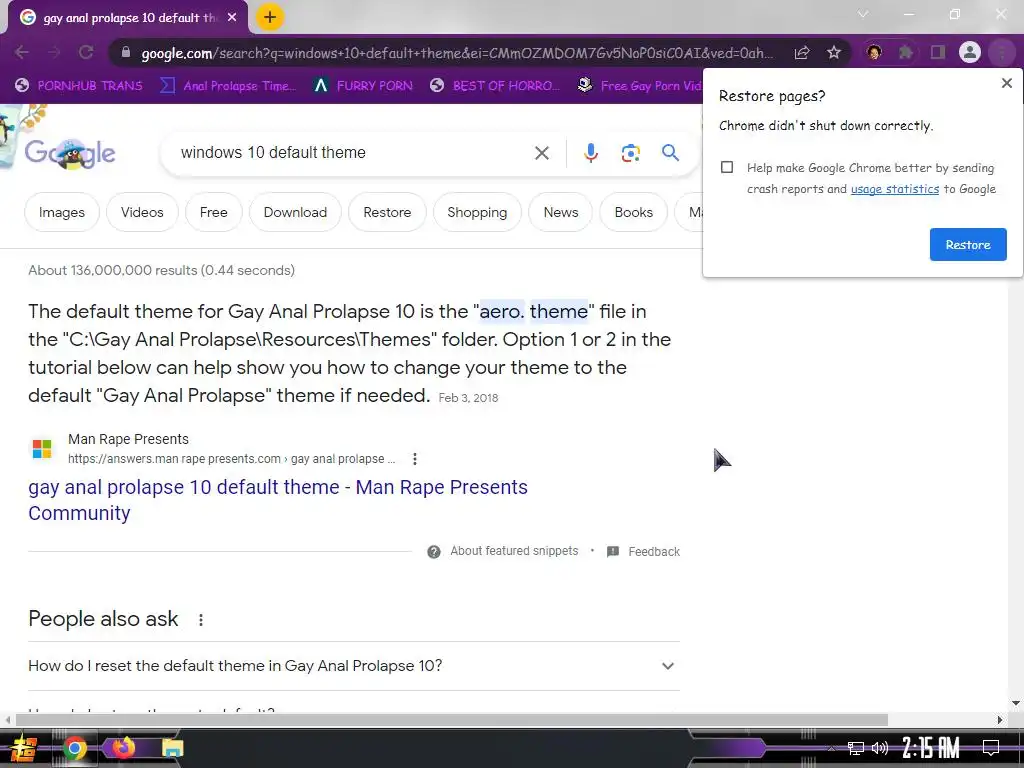
Task: Click the horizontal scrollbar right arrow
Action: (x=1000, y=720)
